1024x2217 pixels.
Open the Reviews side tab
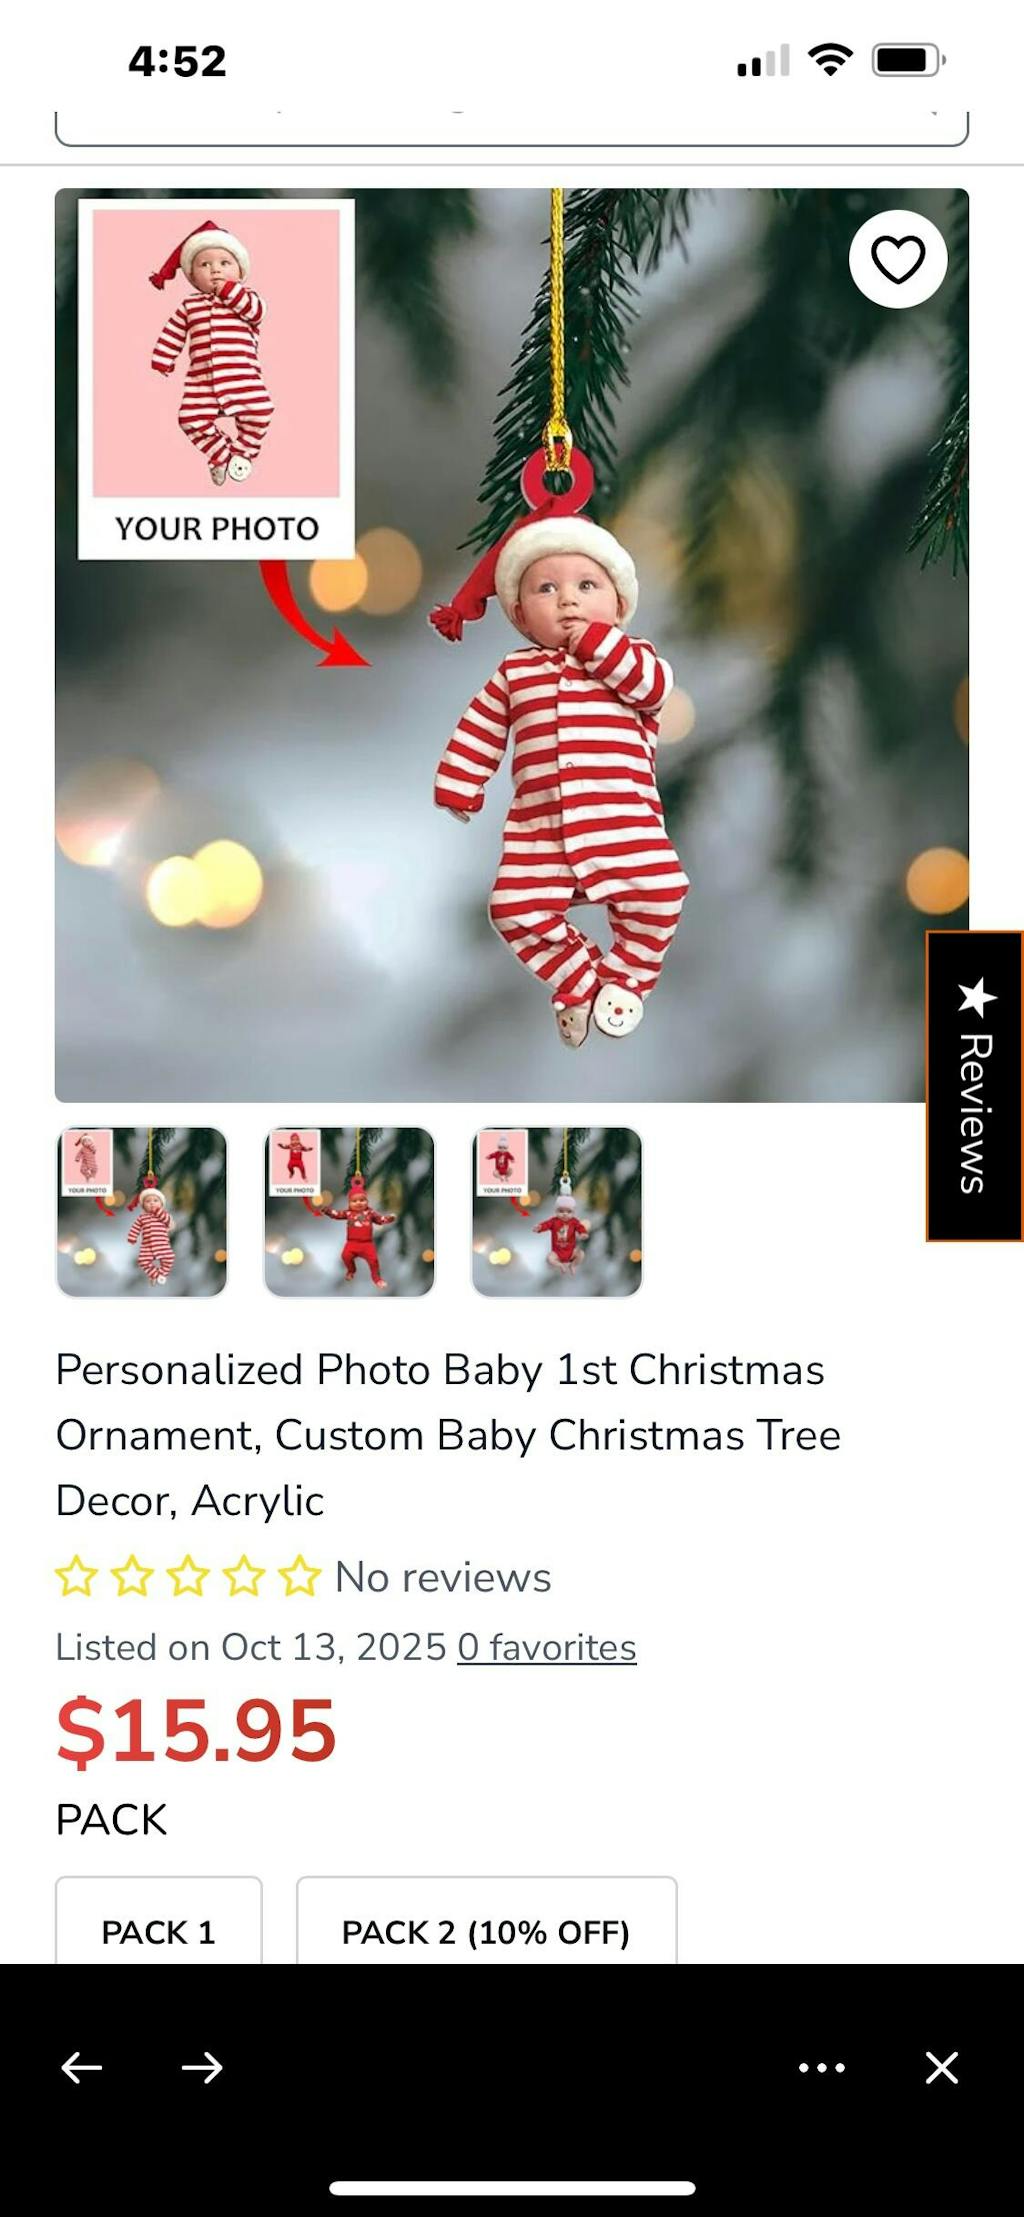[975, 1086]
